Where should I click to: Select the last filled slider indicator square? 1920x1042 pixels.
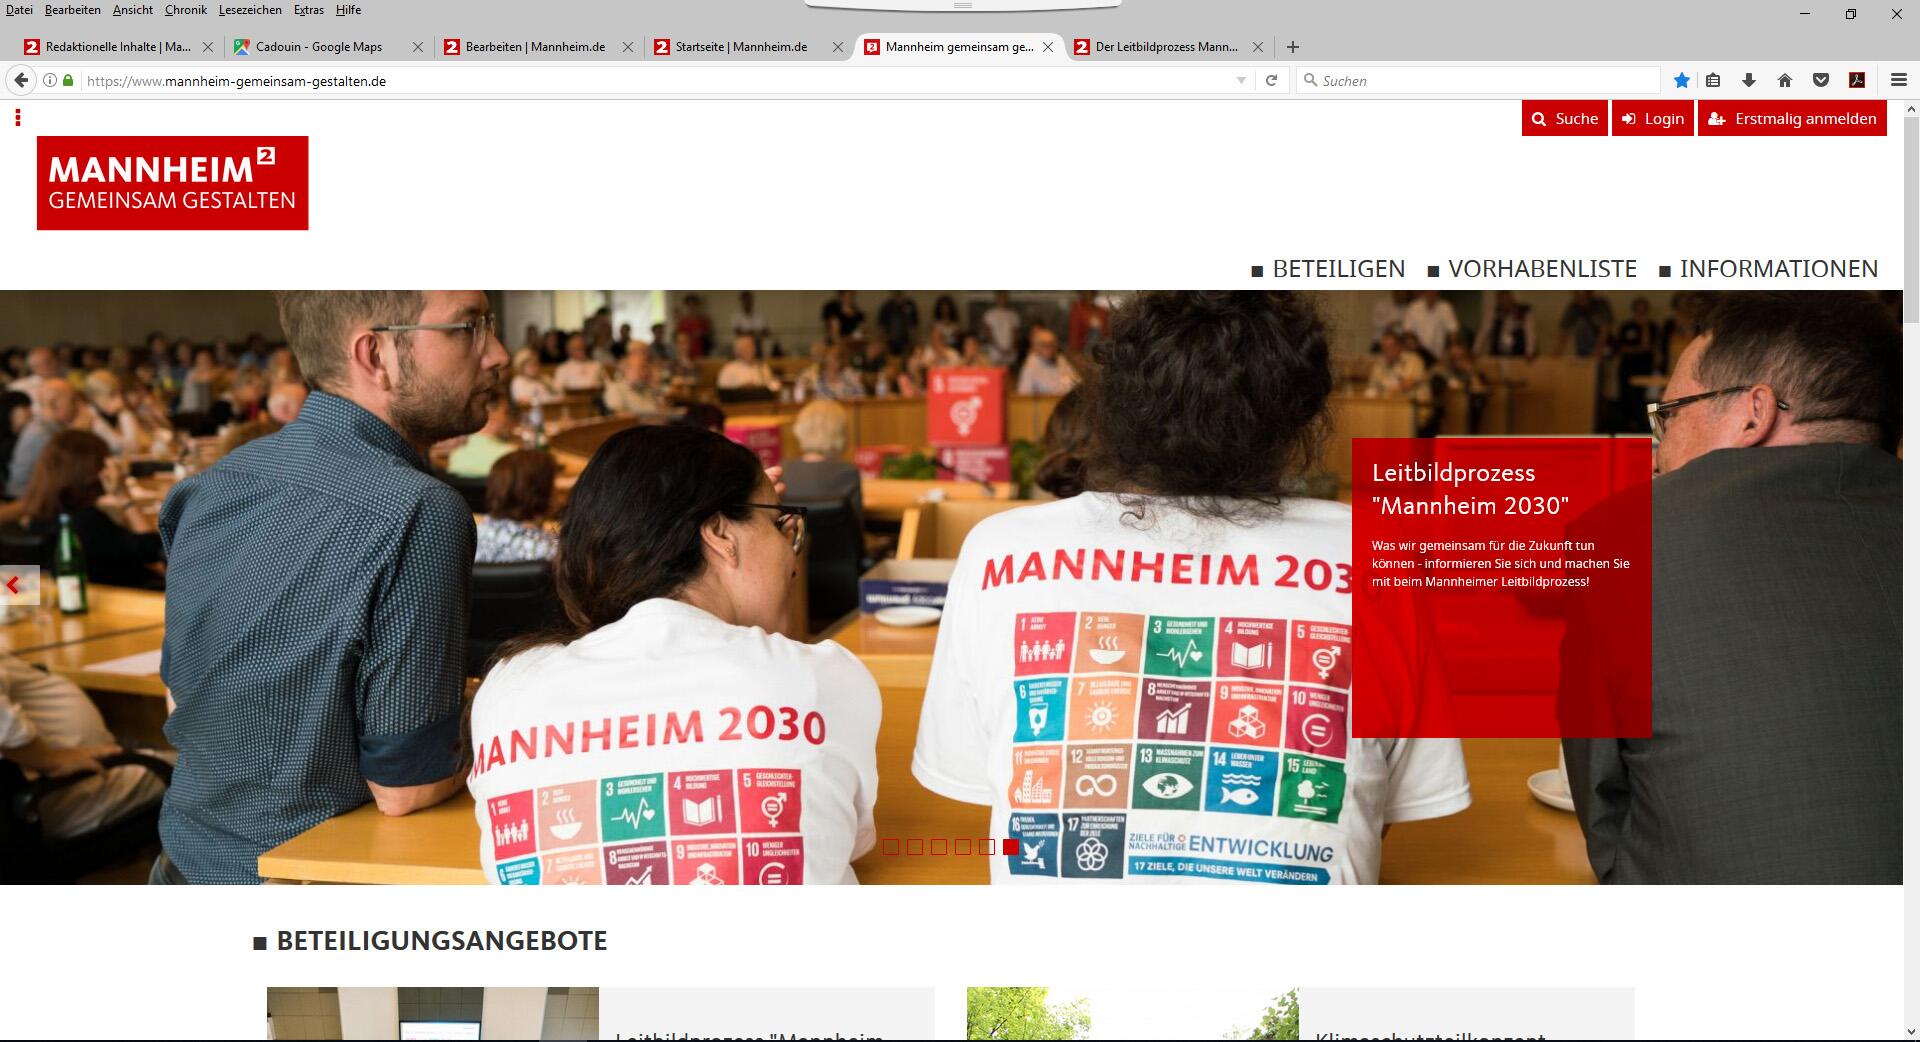click(1011, 847)
